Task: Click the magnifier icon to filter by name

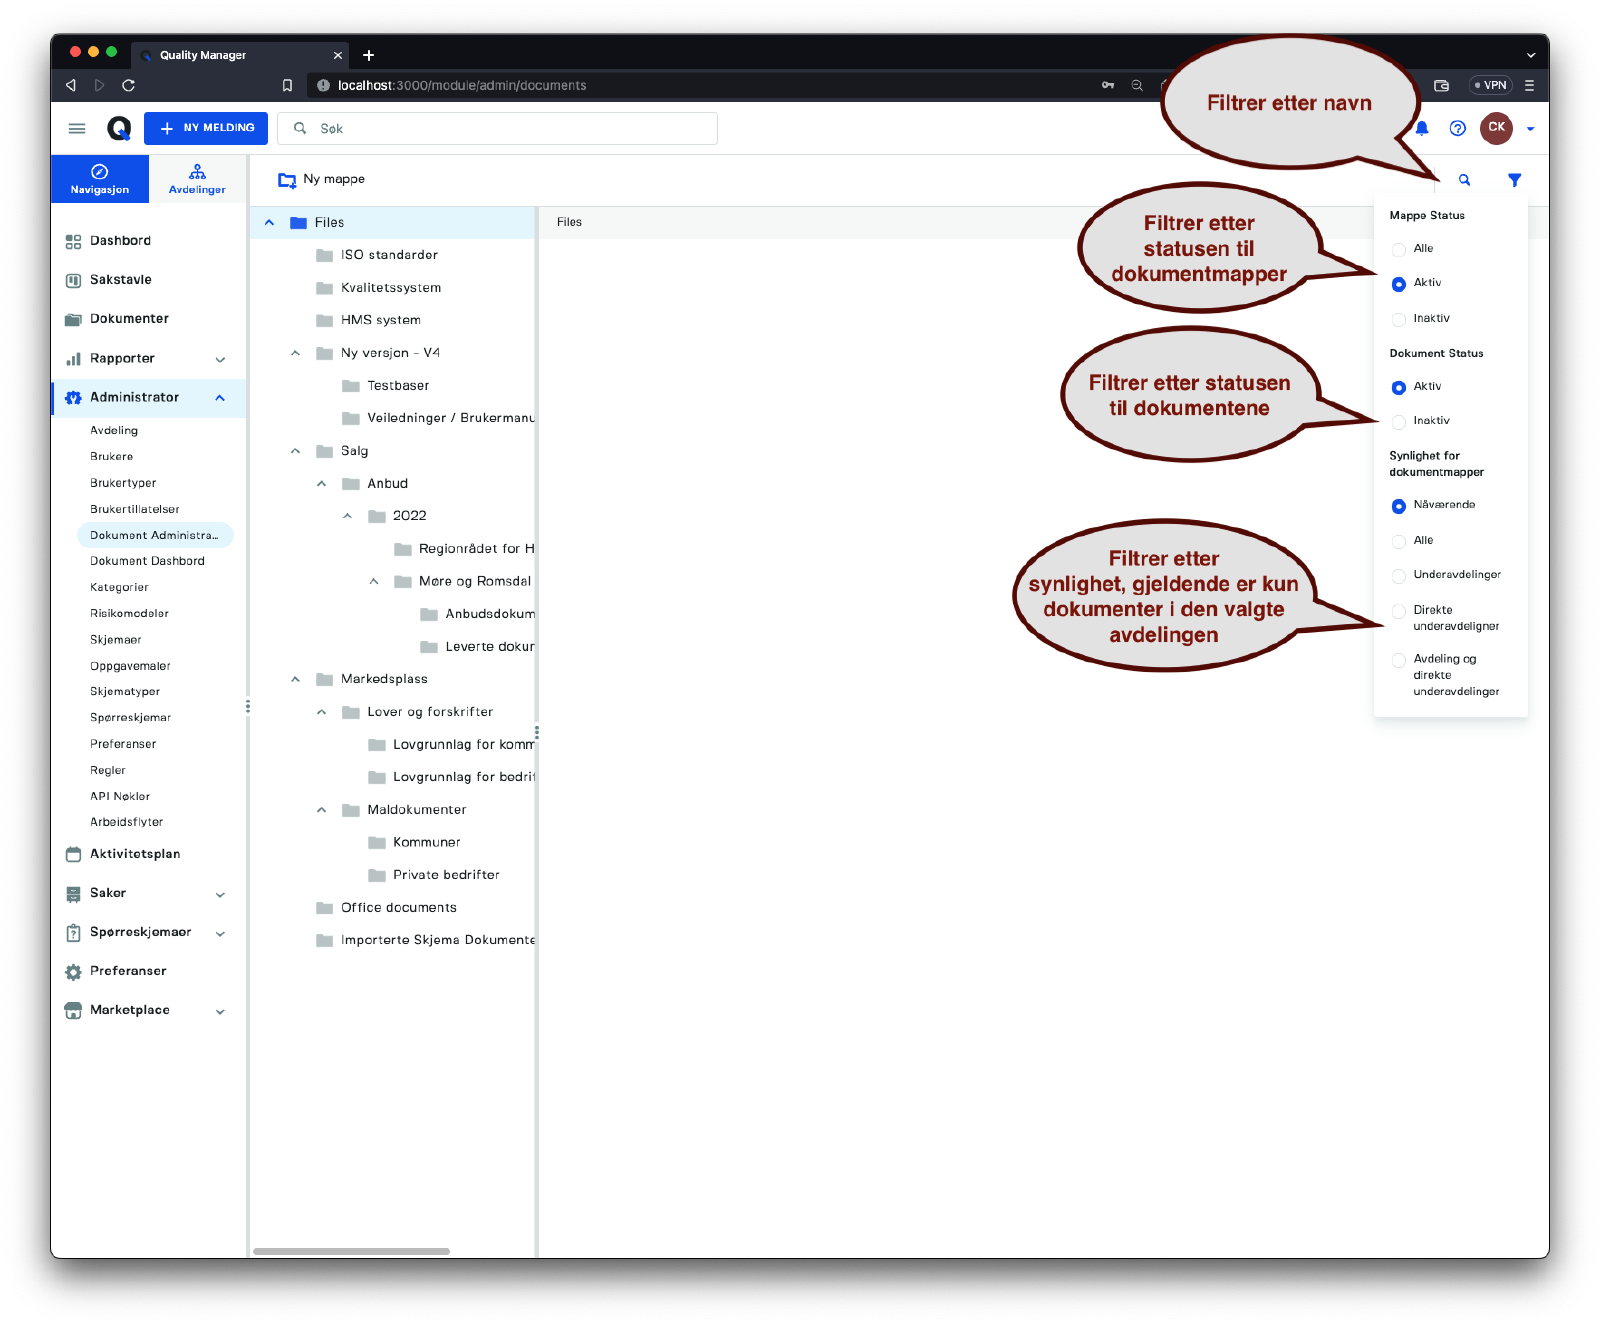Action: point(1464,180)
